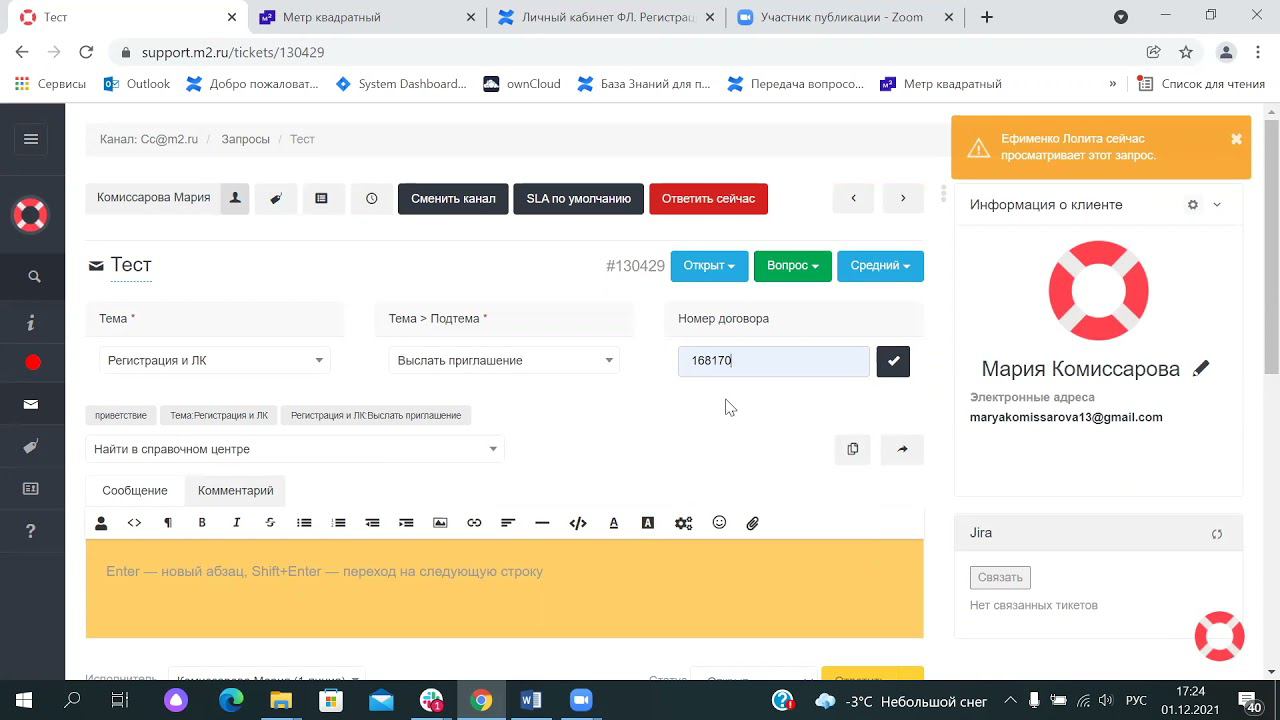Viewport: 1280px width, 720px height.
Task: Click the clock icon in ticket toolbar
Action: [x=372, y=198]
